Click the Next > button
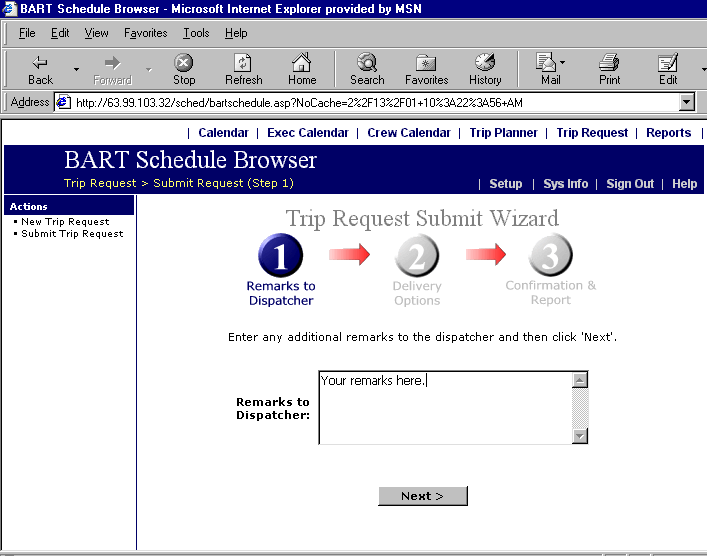 [x=423, y=496]
